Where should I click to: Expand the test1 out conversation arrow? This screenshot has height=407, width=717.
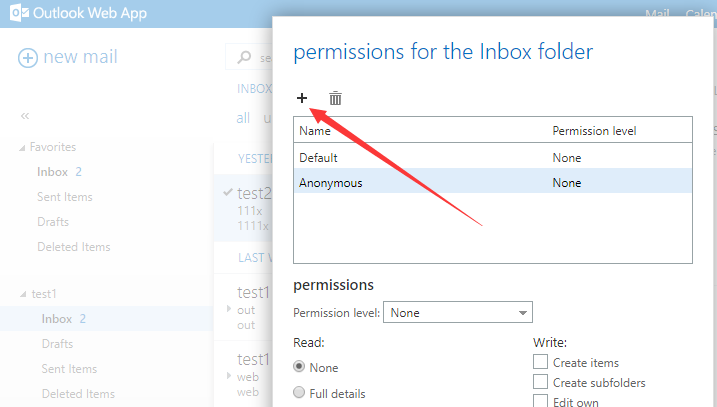point(229,309)
